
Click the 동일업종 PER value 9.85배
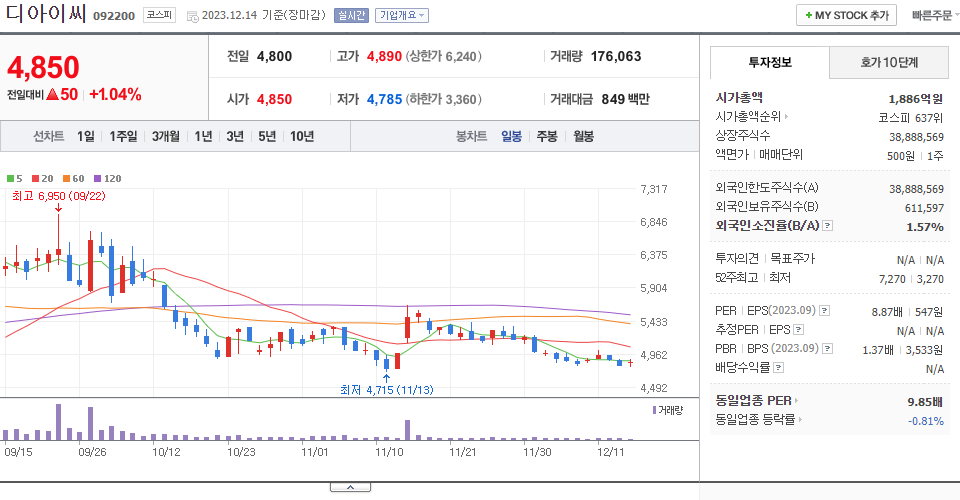click(925, 402)
